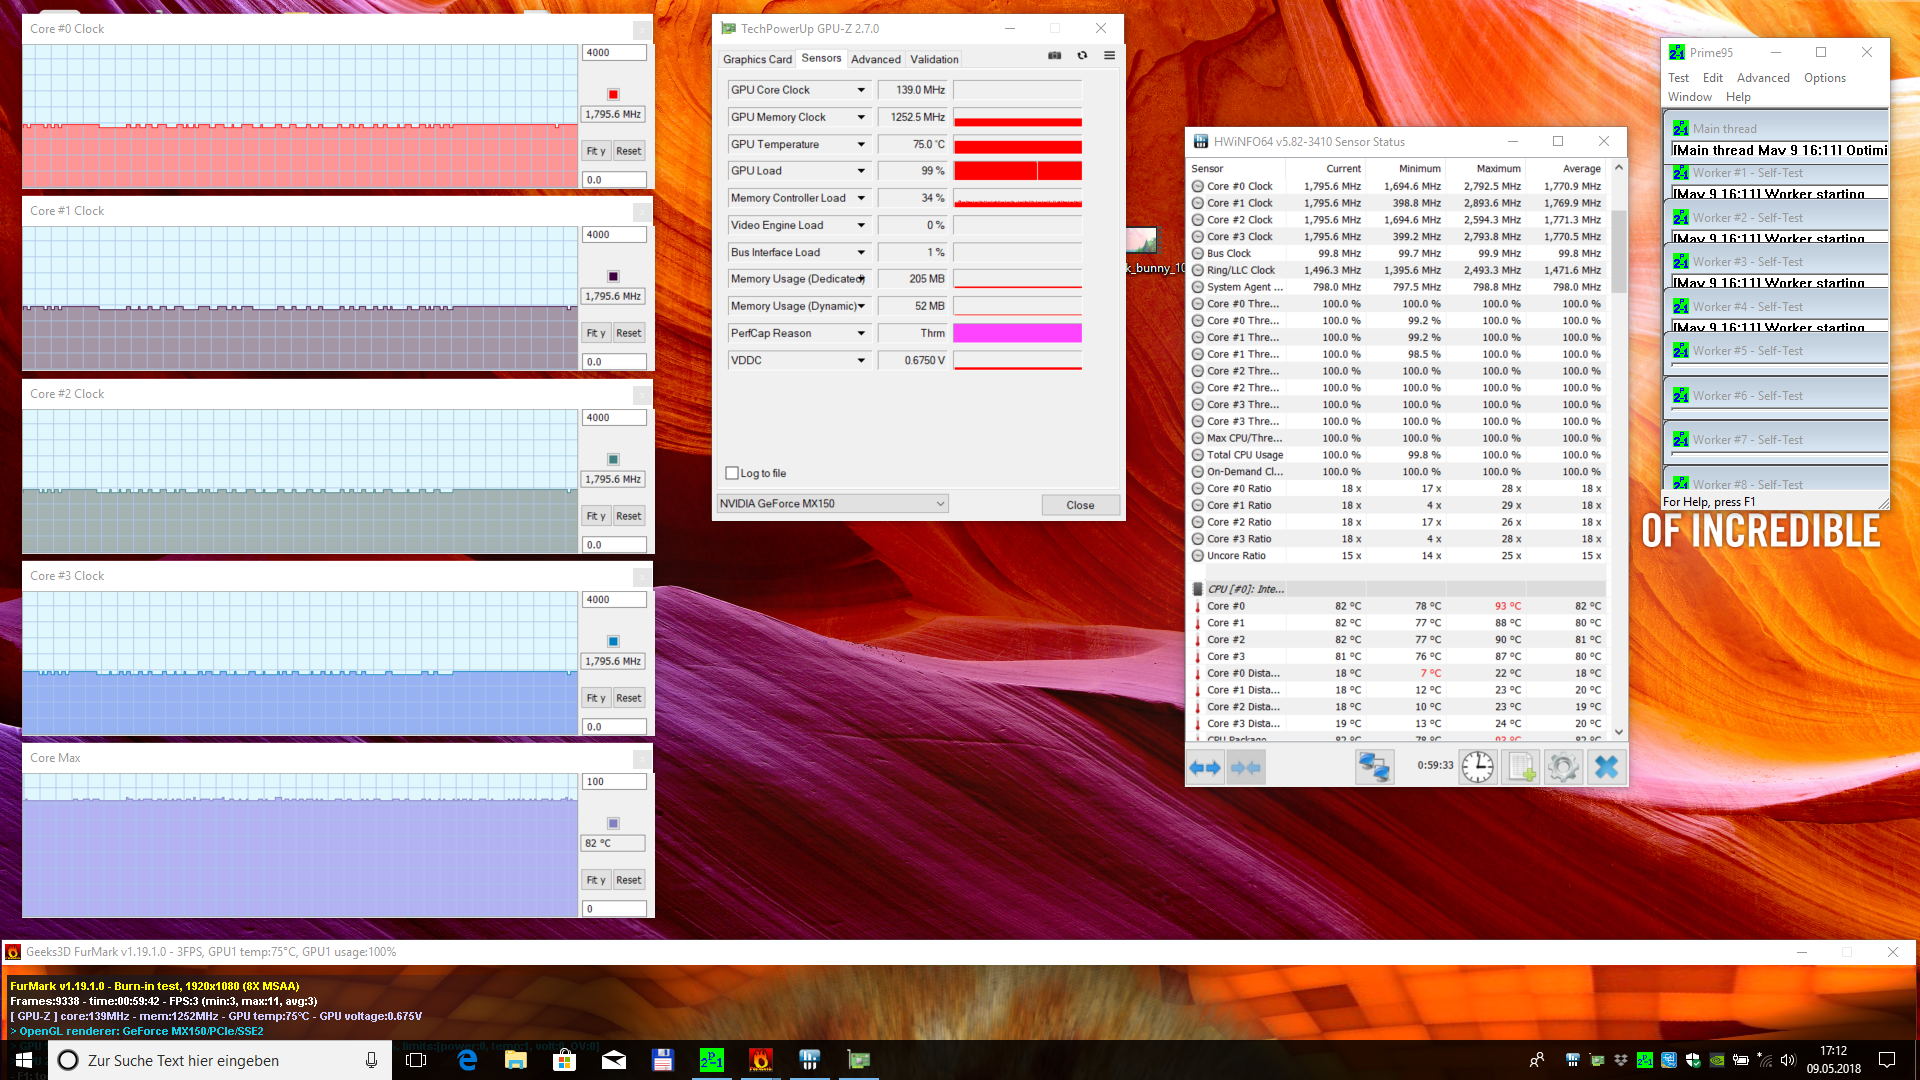Select Uncore Ratio row in HWiNFO
Image resolution: width=1920 pixels, height=1080 pixels.
(x=1398, y=556)
